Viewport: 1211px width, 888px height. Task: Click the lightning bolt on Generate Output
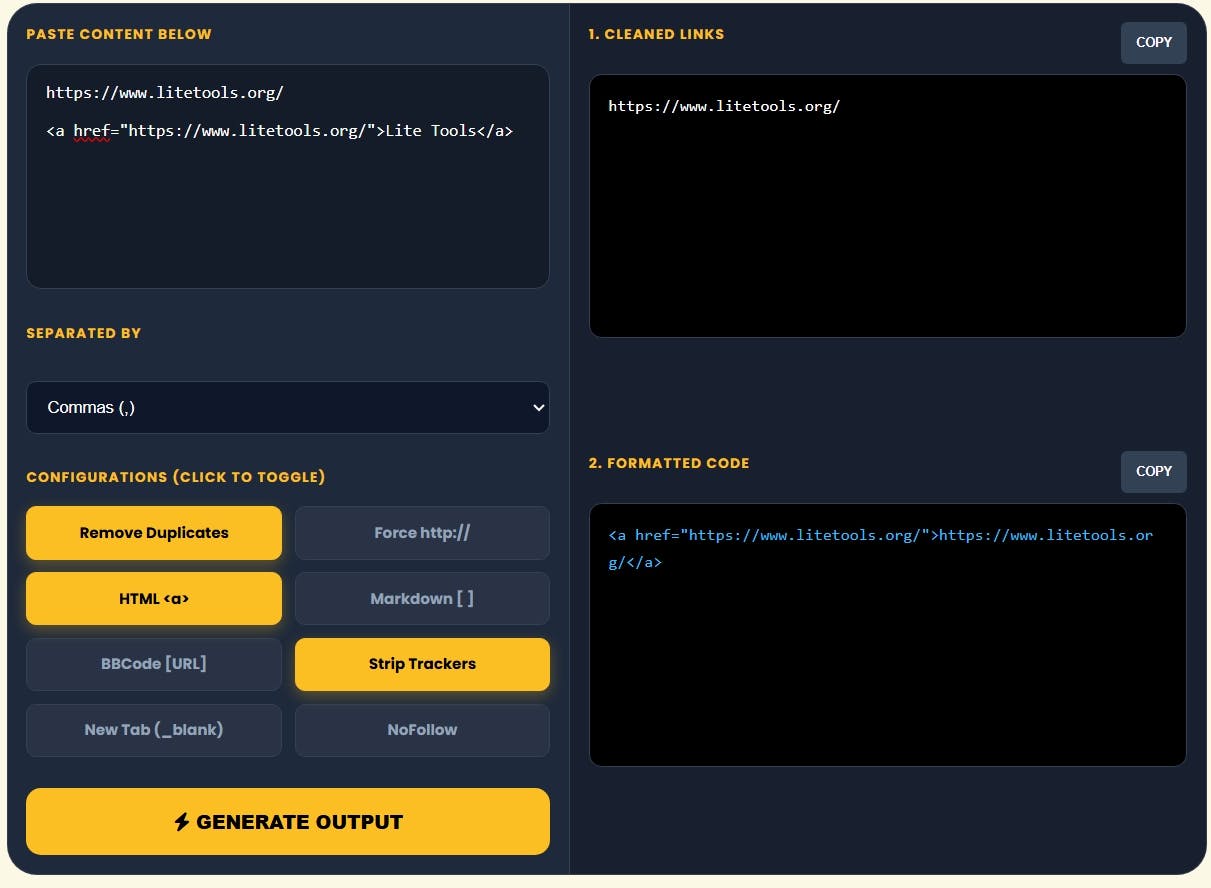(x=181, y=822)
